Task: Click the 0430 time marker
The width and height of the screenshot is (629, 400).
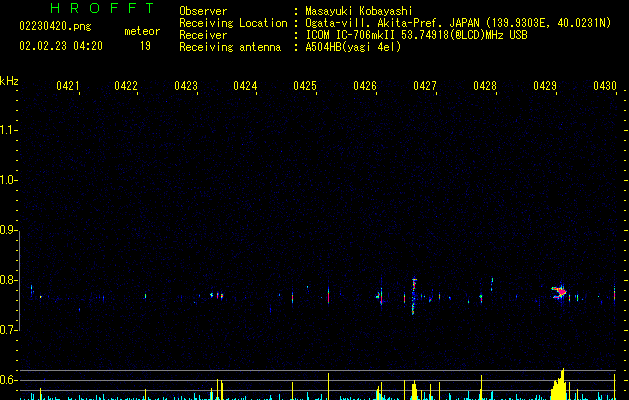Action: (x=605, y=86)
